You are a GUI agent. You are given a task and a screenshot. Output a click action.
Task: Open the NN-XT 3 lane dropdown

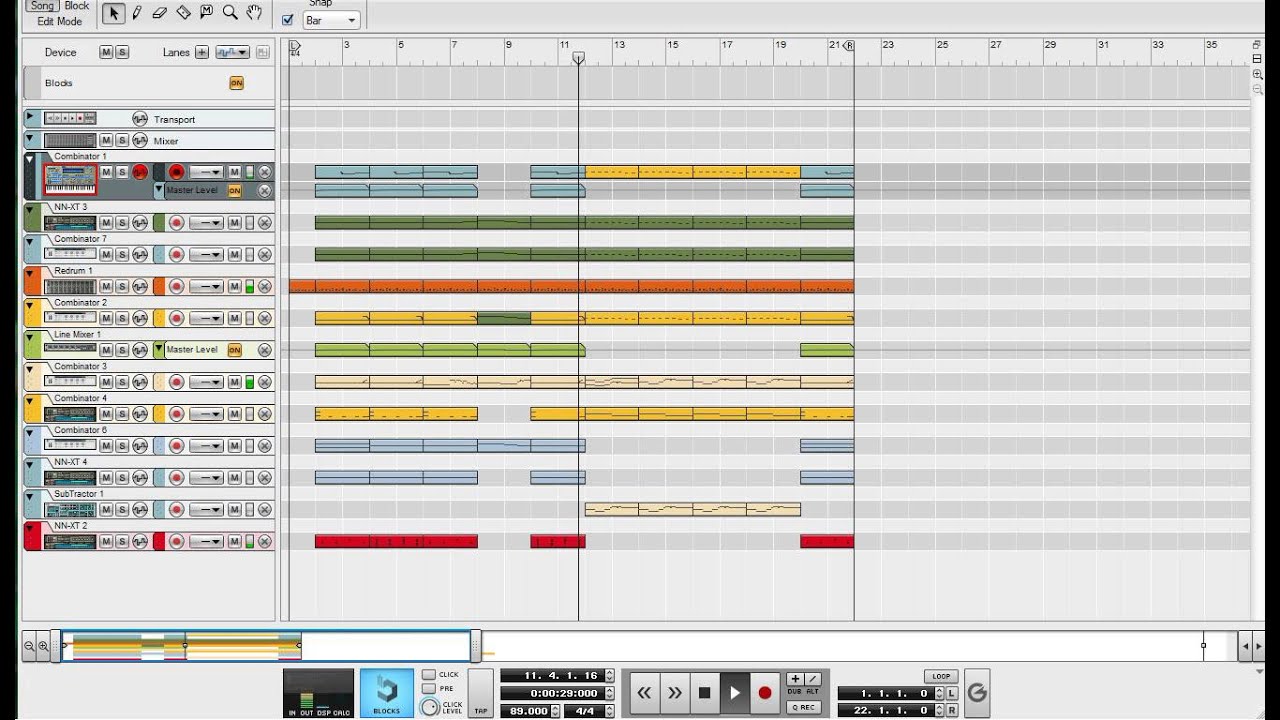(x=205, y=223)
